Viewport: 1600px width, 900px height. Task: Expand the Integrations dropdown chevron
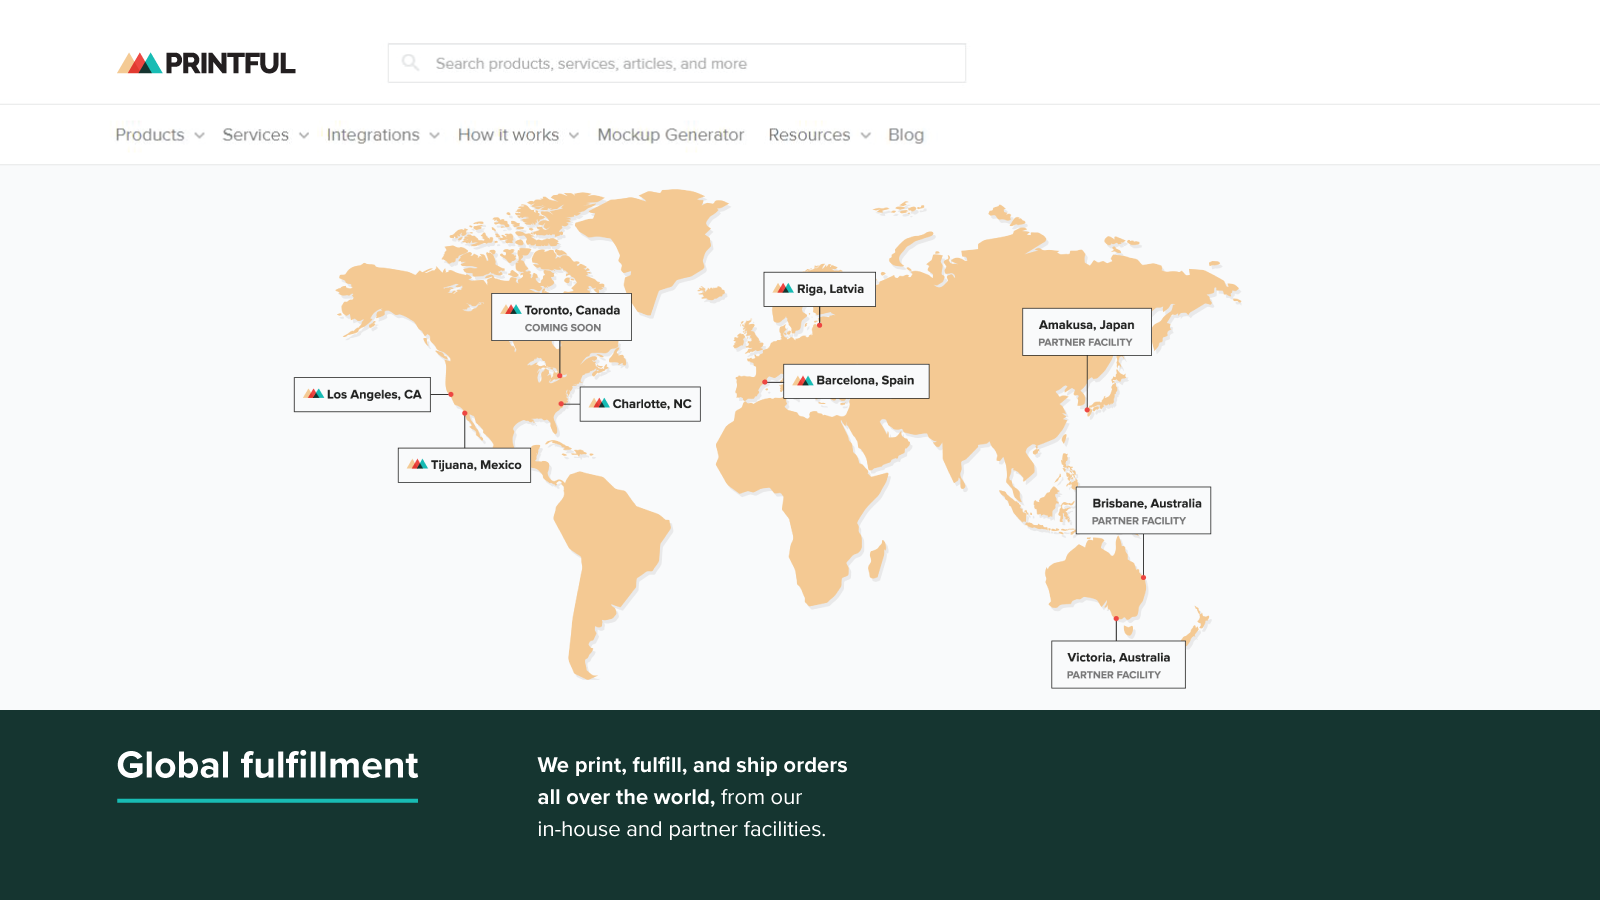(434, 136)
